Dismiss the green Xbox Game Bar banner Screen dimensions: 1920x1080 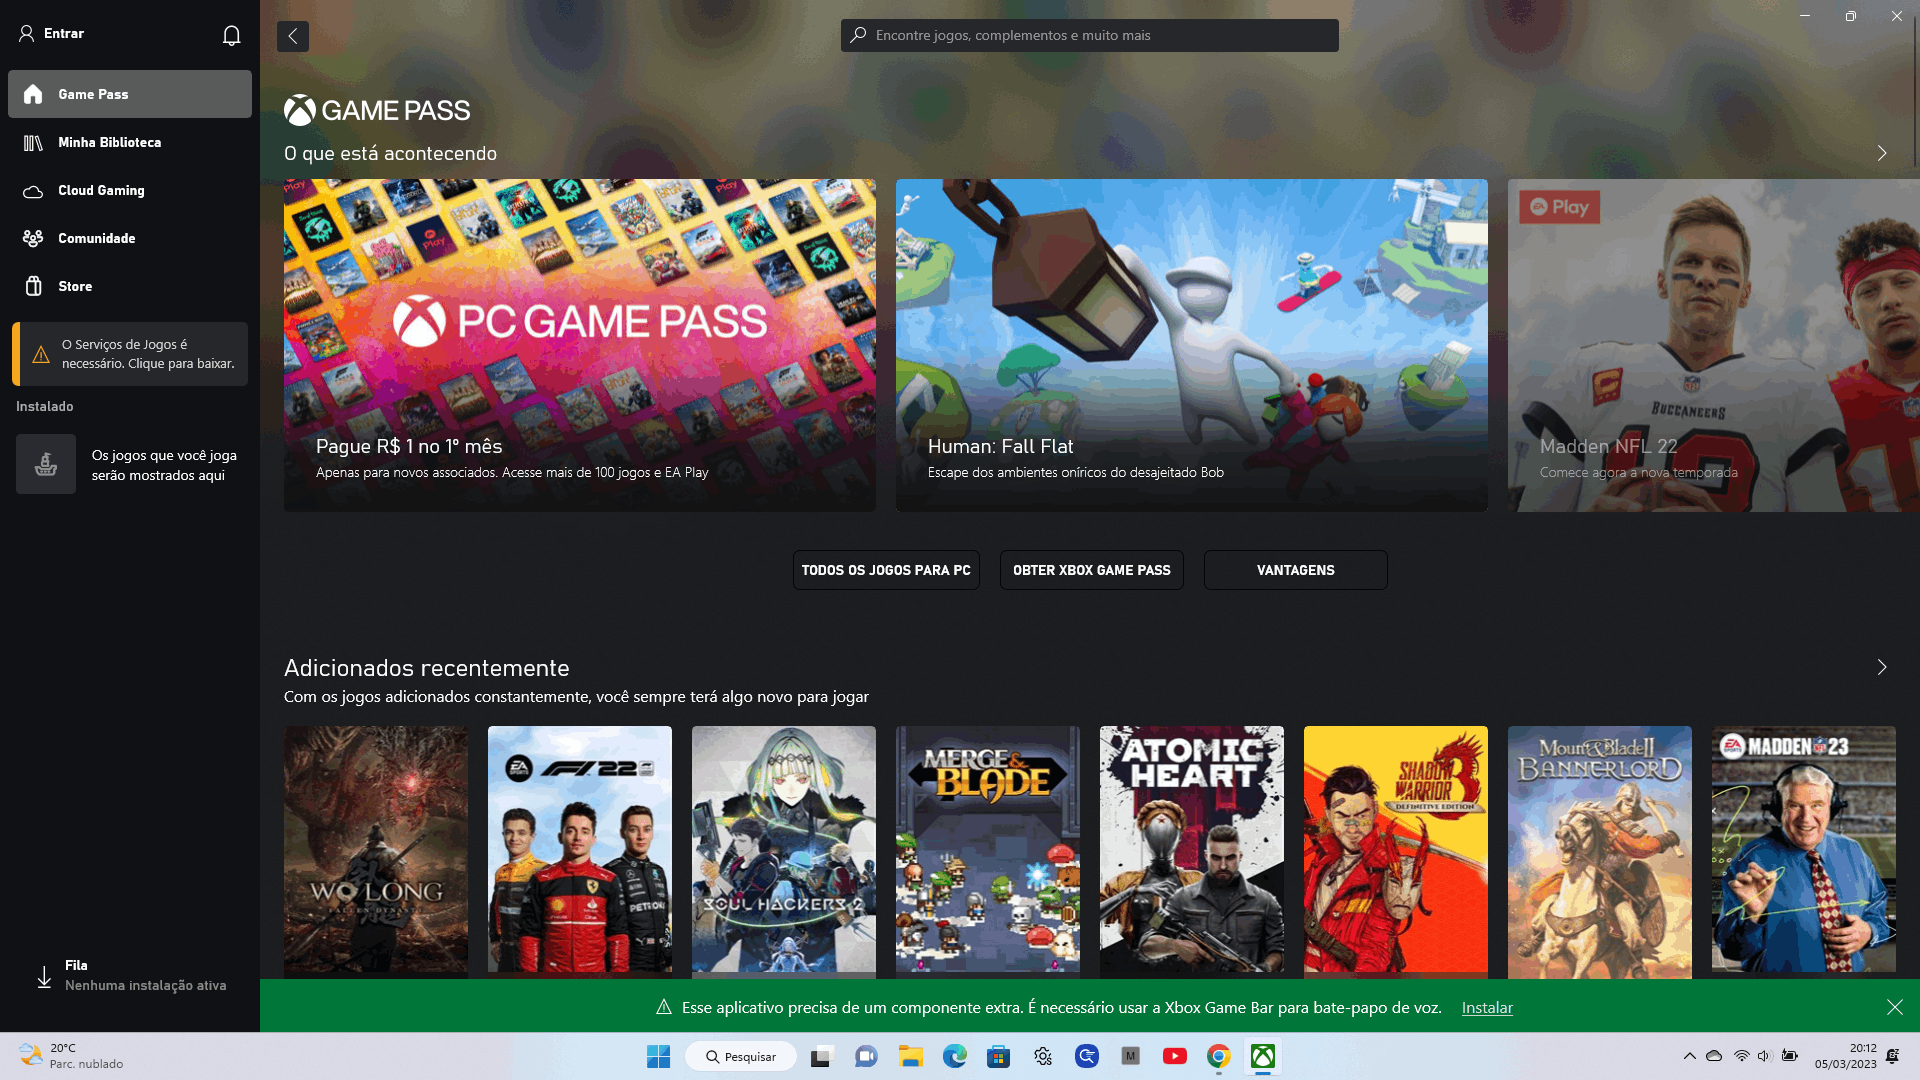click(x=1895, y=1007)
